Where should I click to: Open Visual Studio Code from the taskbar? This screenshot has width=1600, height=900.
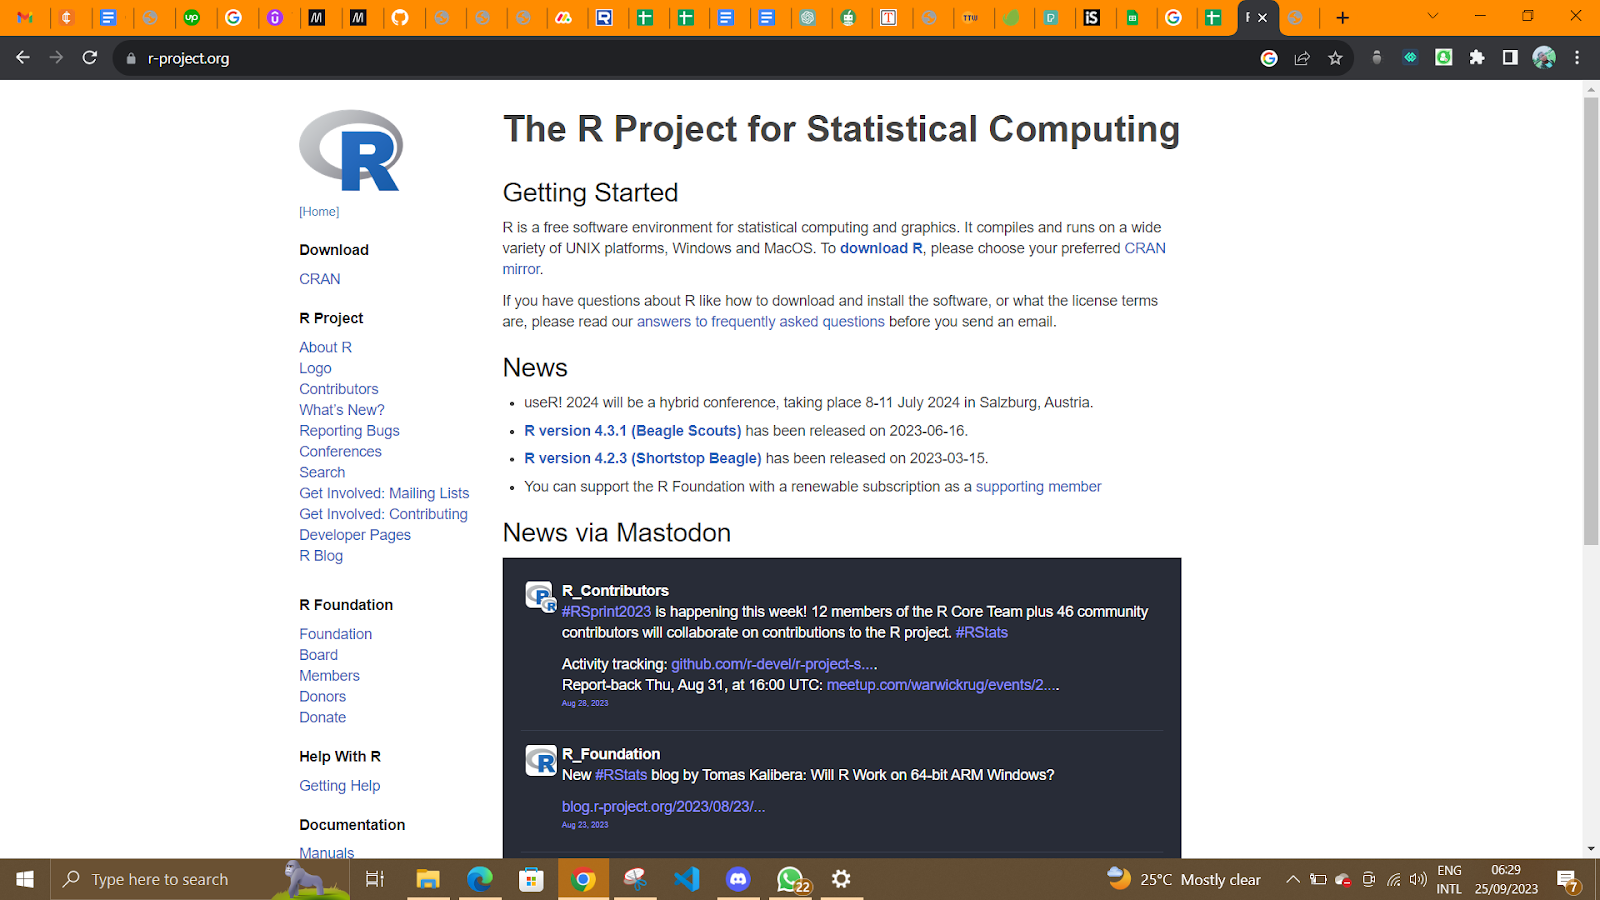tap(686, 879)
